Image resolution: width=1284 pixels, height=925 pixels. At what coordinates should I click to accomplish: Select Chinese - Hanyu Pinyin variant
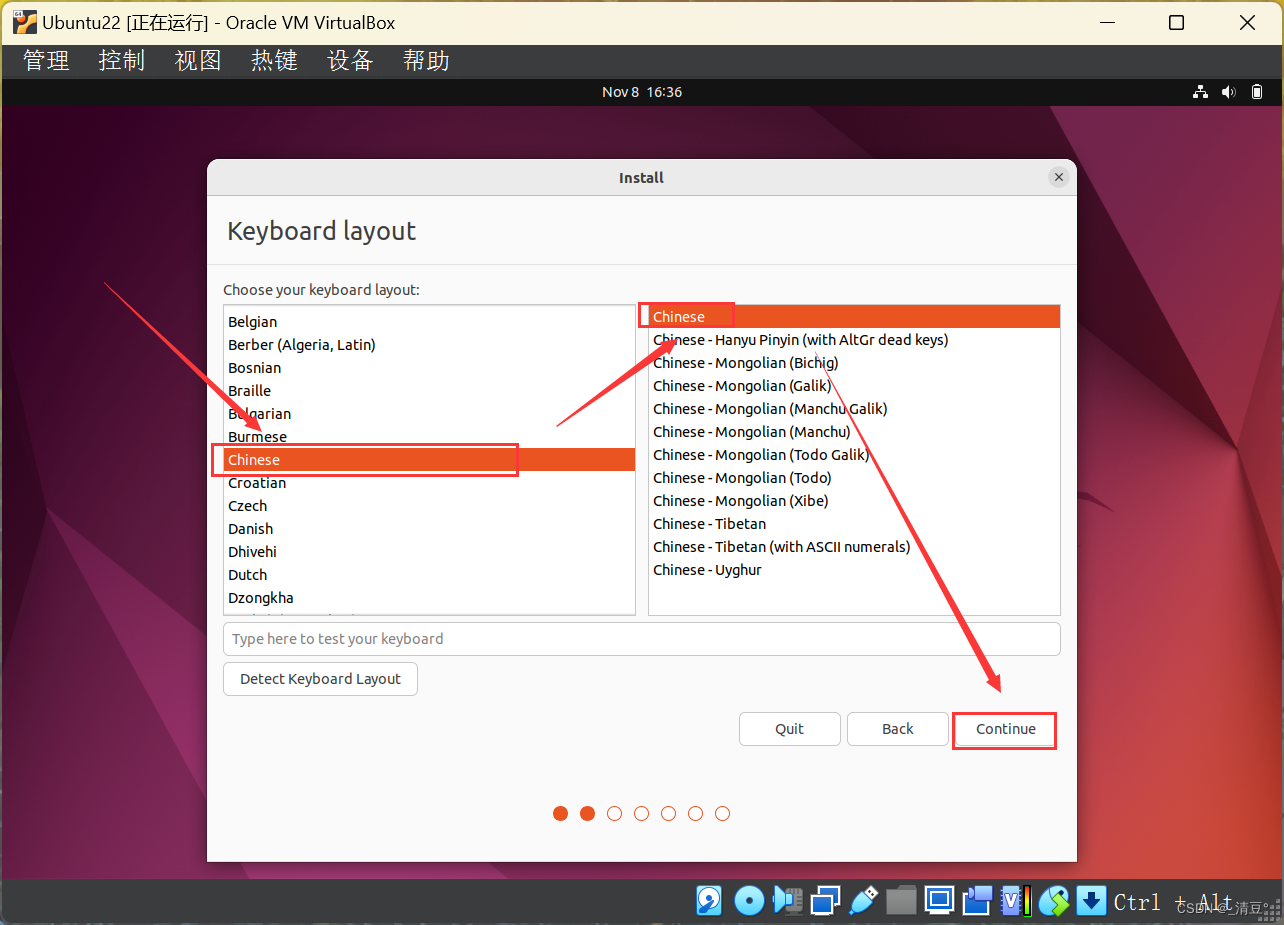(x=854, y=340)
